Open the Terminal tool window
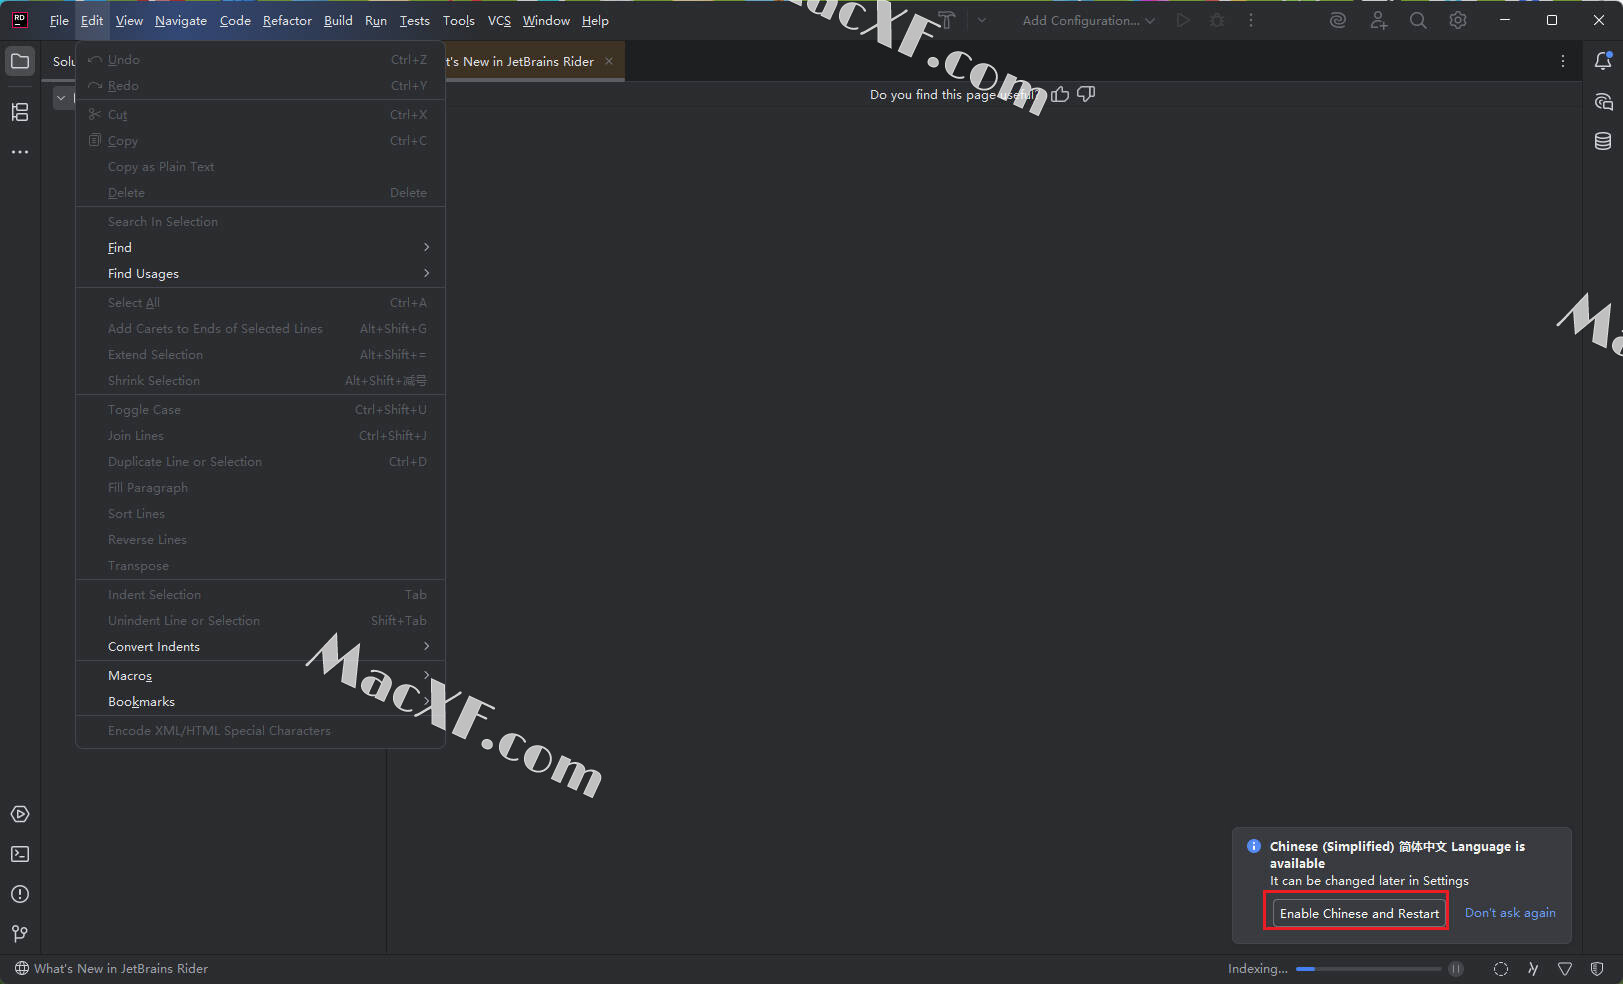 pyautogui.click(x=20, y=854)
